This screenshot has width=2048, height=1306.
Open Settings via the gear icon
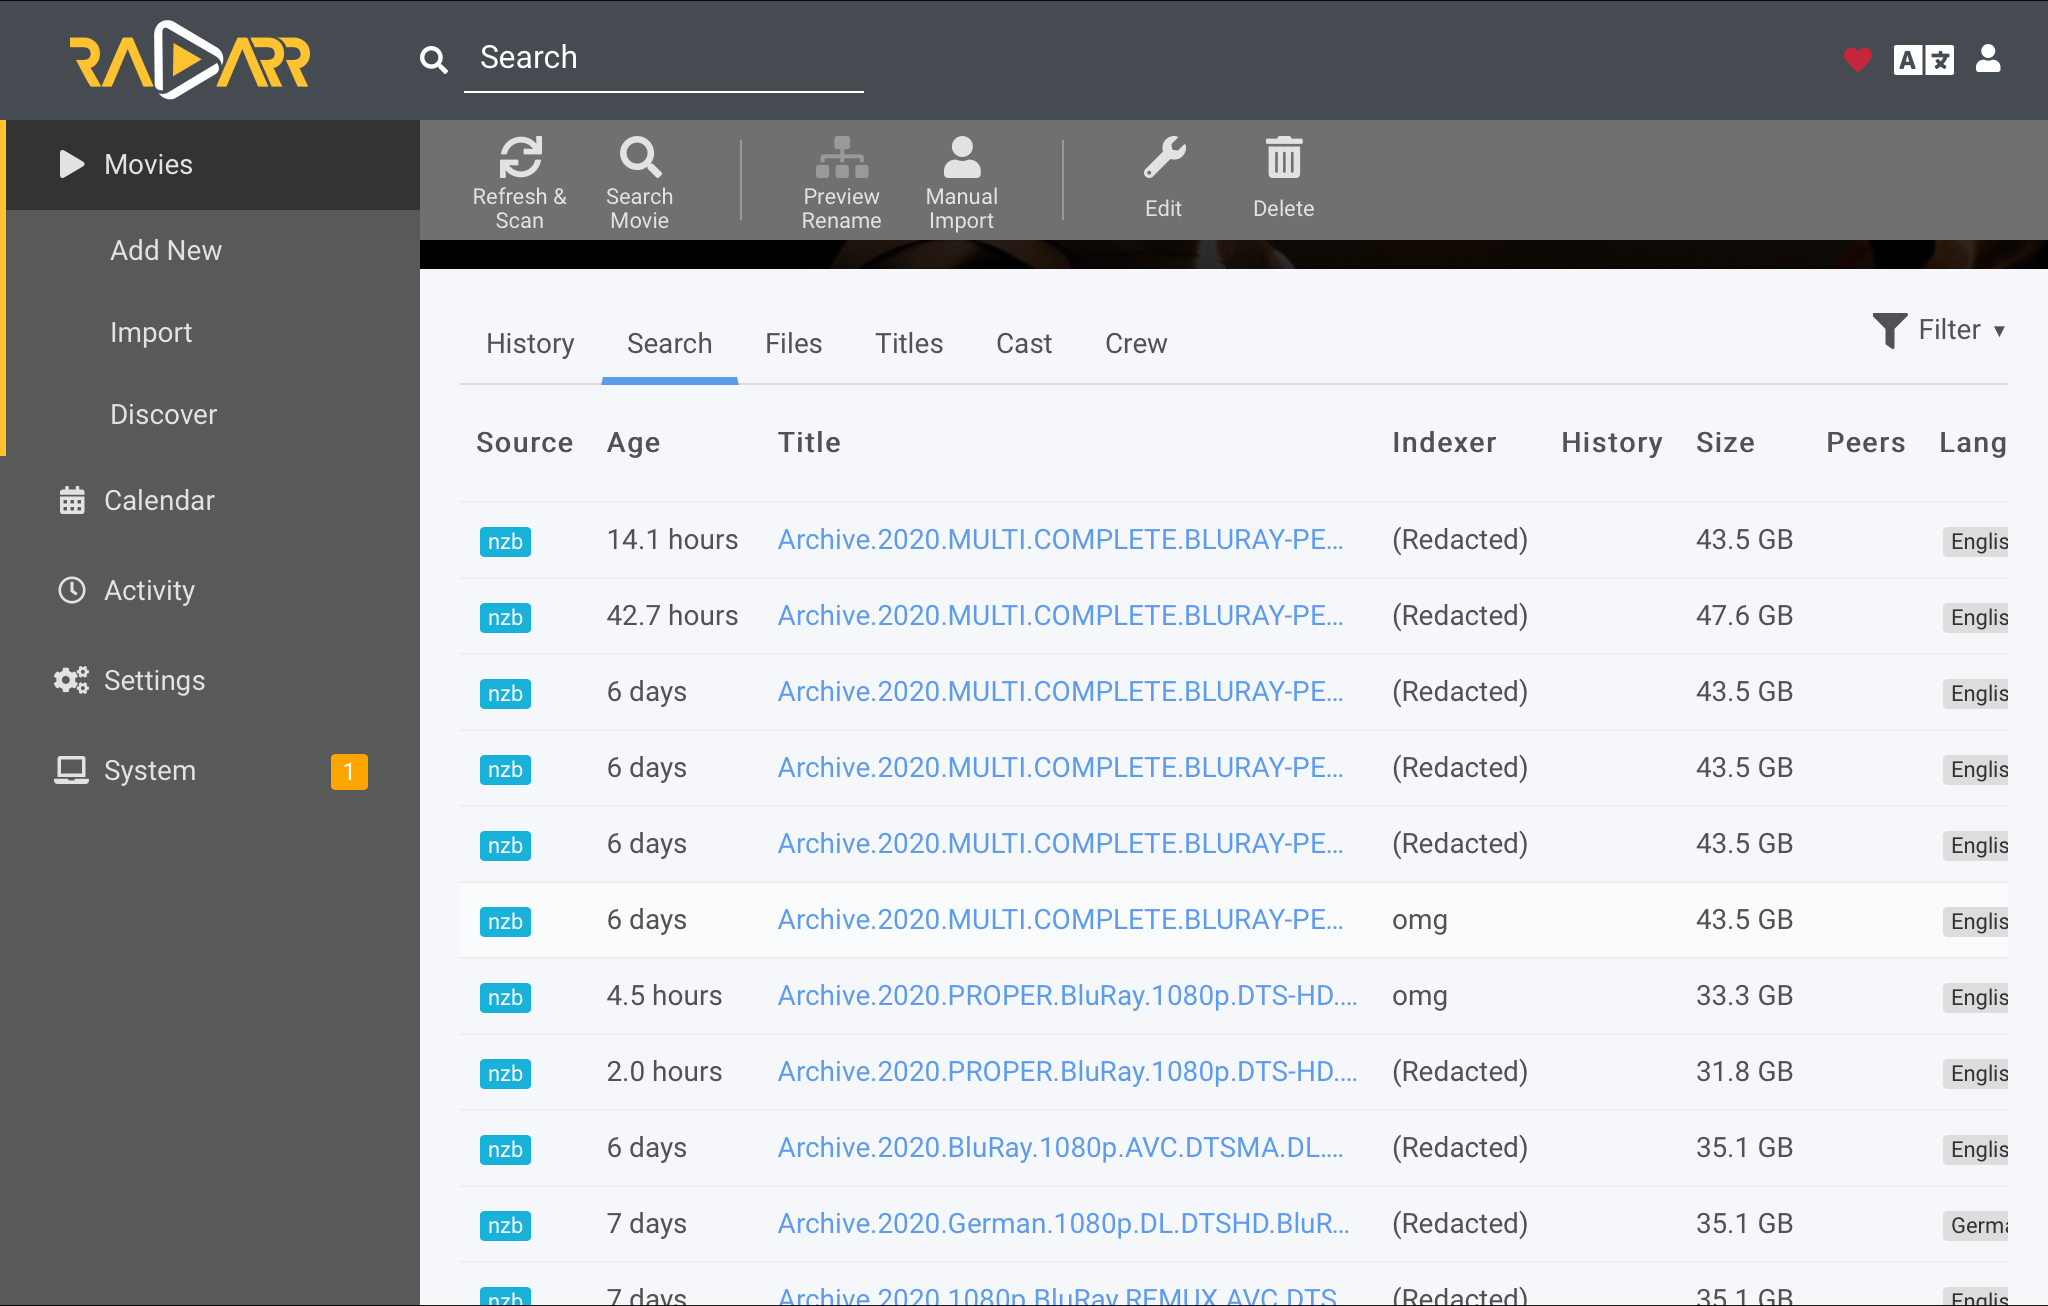tap(154, 680)
